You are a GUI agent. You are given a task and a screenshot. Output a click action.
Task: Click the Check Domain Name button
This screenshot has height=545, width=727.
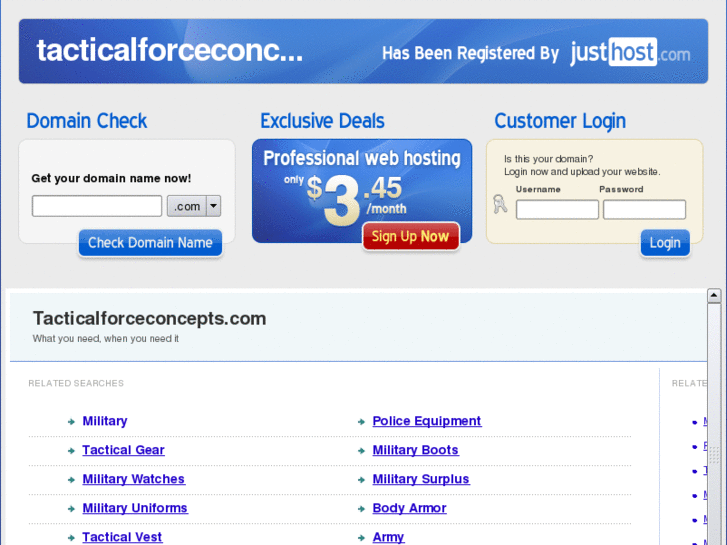(x=150, y=243)
